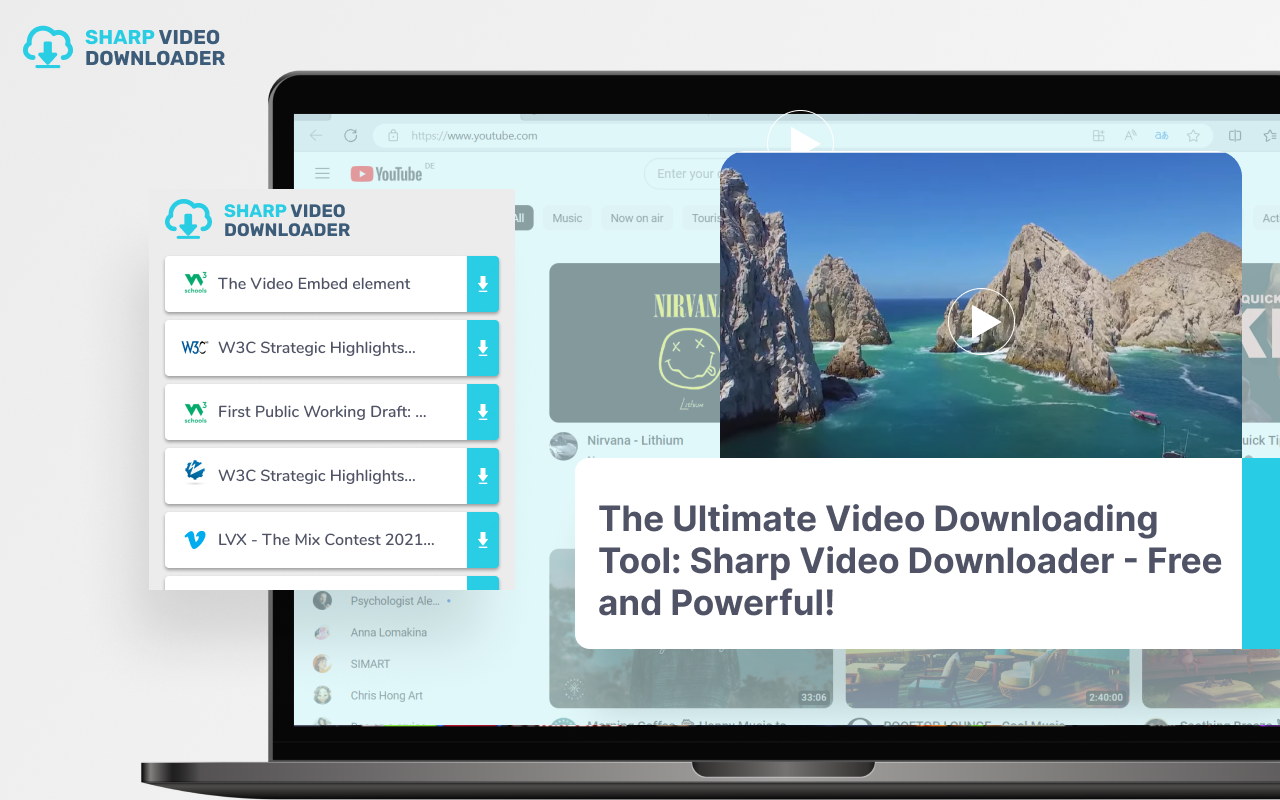Image resolution: width=1280 pixels, height=800 pixels.
Task: Switch to the Music category
Action: 566,218
